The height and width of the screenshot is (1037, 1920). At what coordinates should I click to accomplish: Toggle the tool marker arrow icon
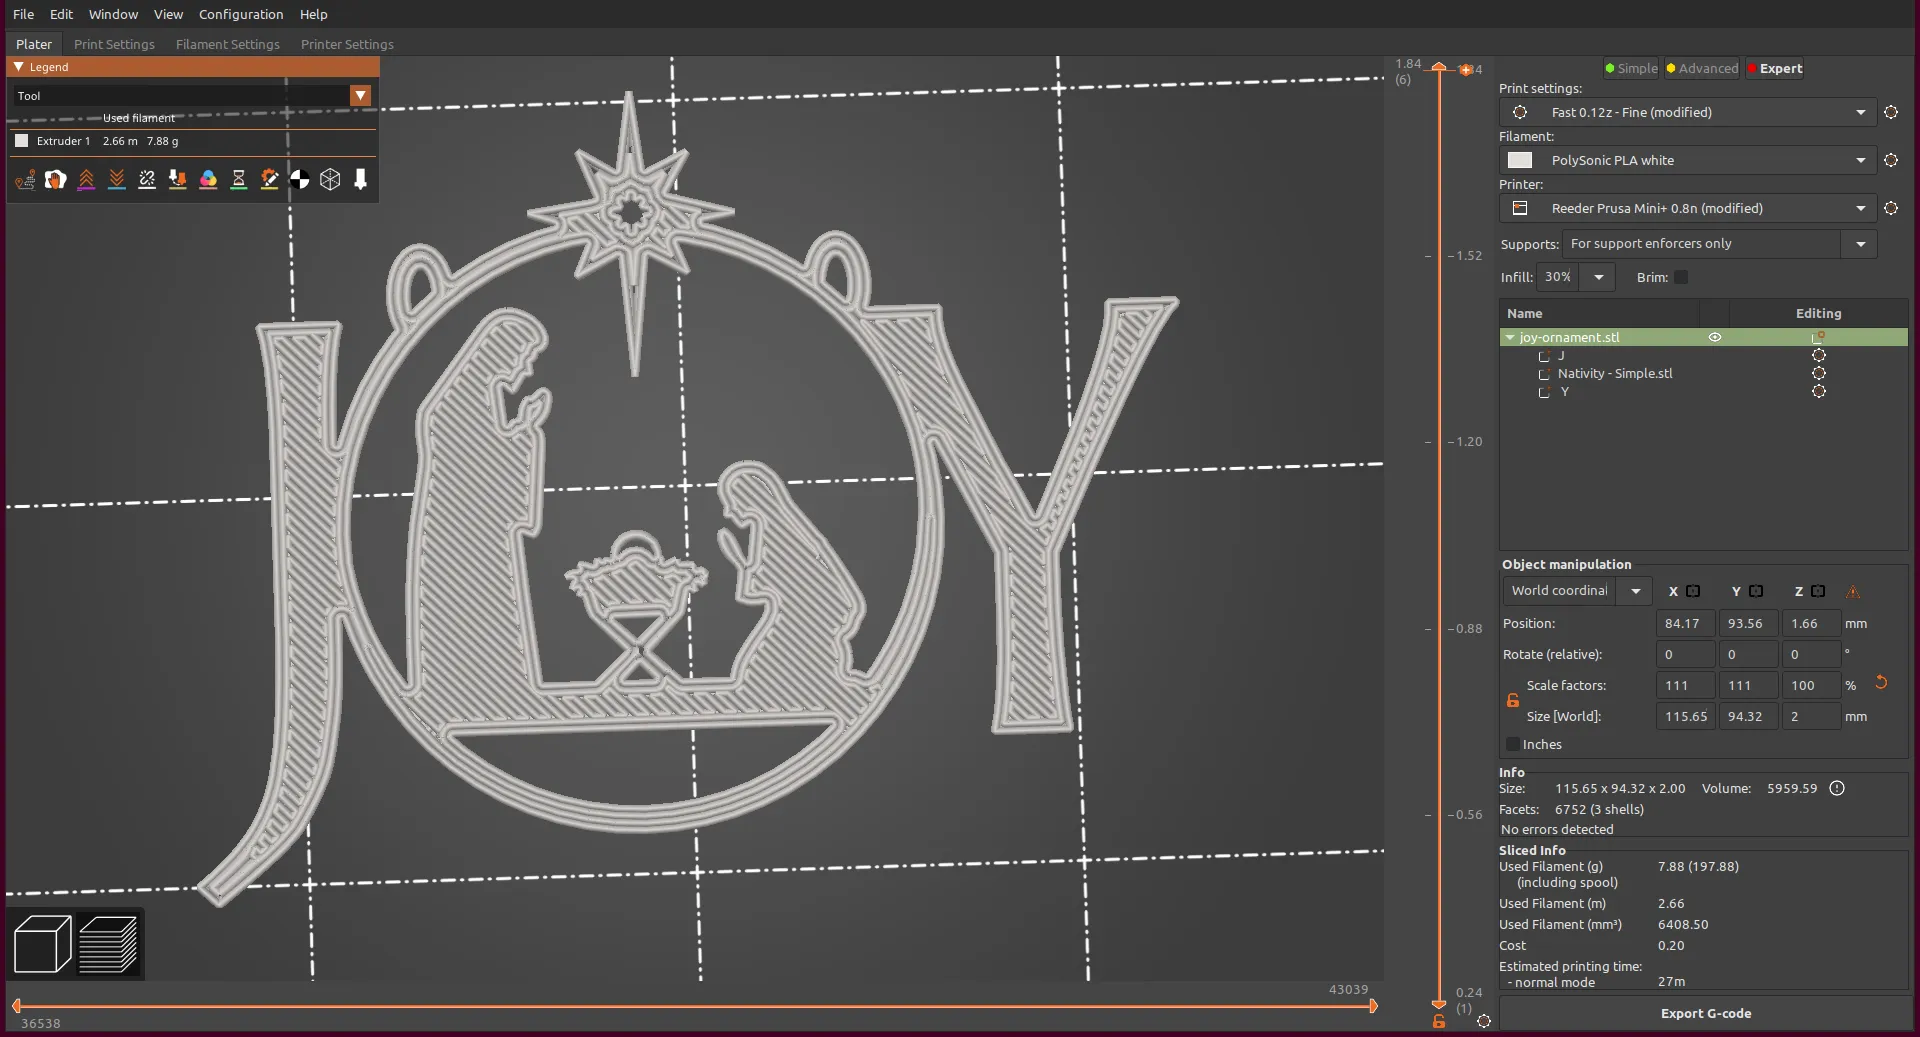[x=361, y=180]
